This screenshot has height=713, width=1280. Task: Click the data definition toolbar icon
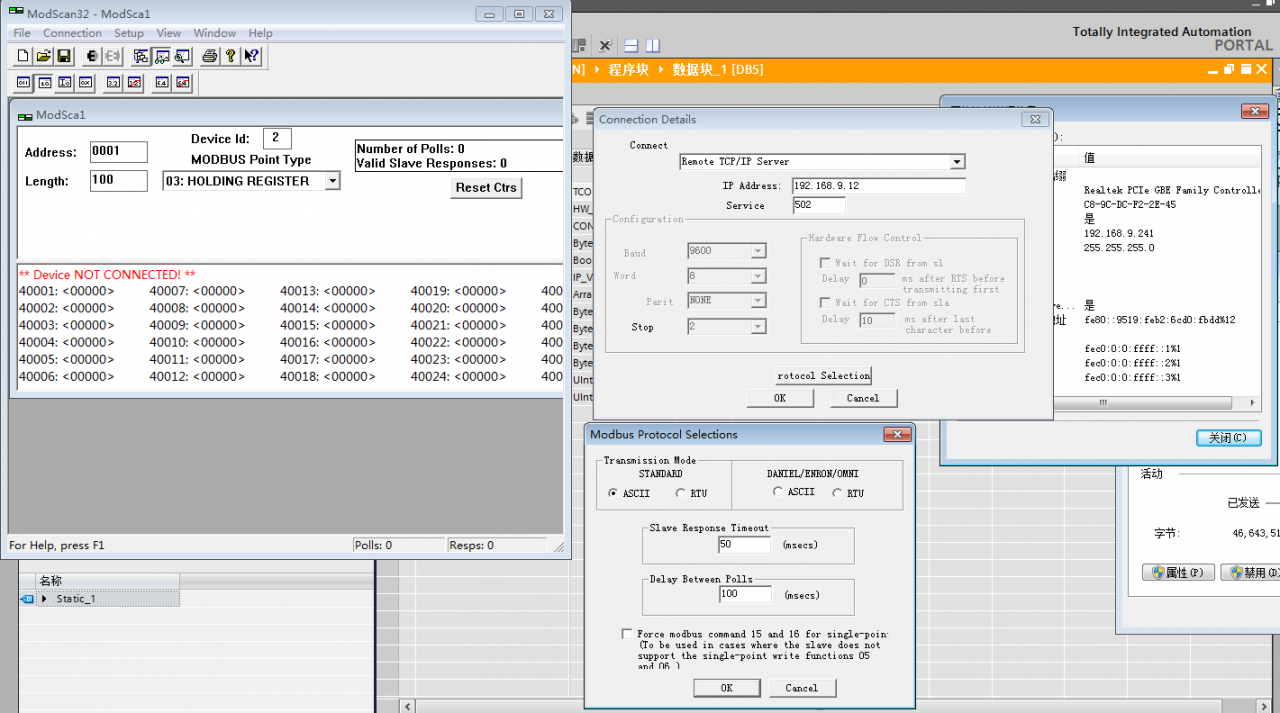pos(141,56)
